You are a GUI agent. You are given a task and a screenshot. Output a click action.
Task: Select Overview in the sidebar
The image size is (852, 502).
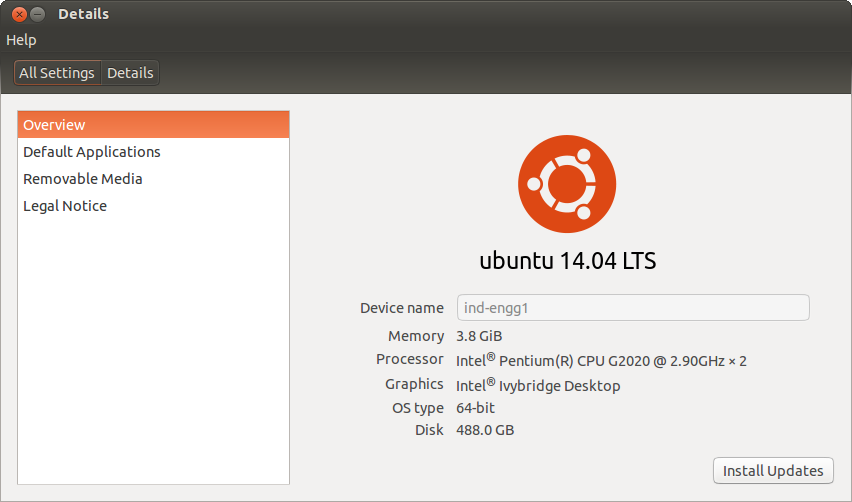coord(153,125)
